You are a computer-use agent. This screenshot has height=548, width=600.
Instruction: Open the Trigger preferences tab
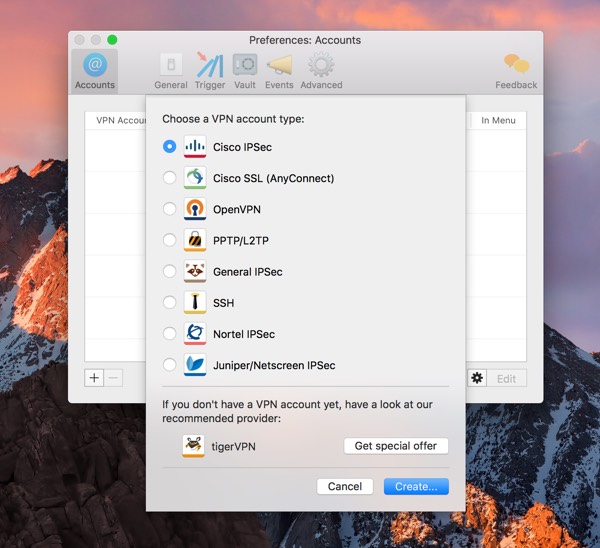pyautogui.click(x=210, y=72)
